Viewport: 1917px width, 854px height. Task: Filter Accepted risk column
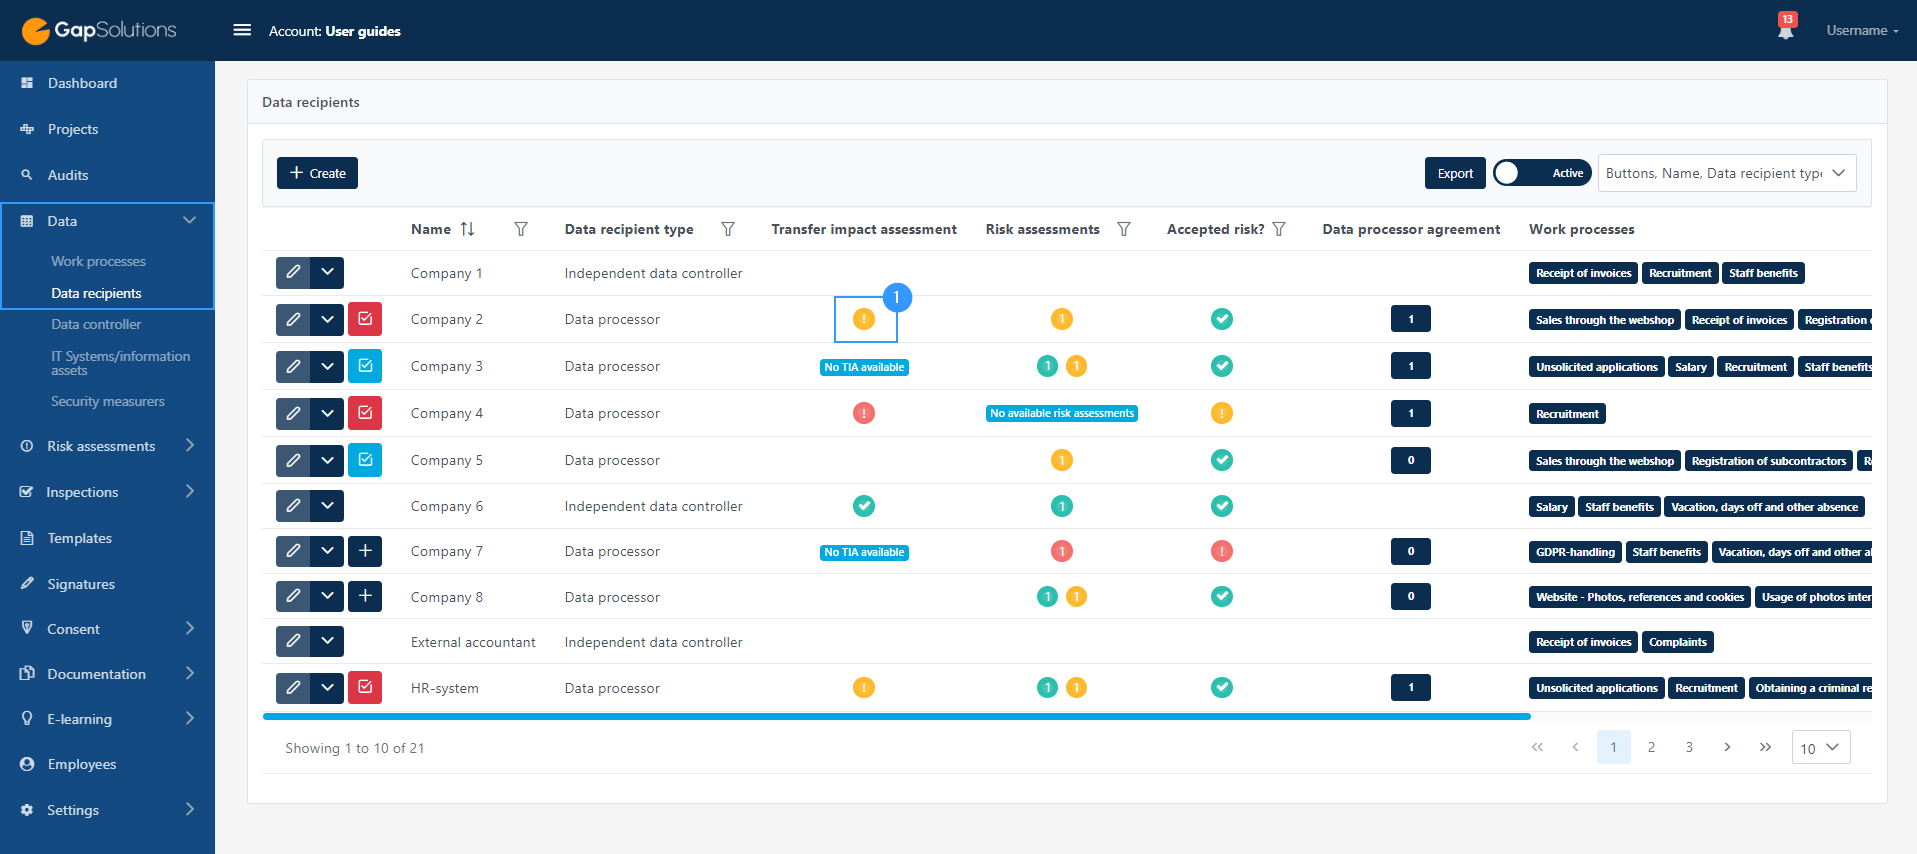1279,229
